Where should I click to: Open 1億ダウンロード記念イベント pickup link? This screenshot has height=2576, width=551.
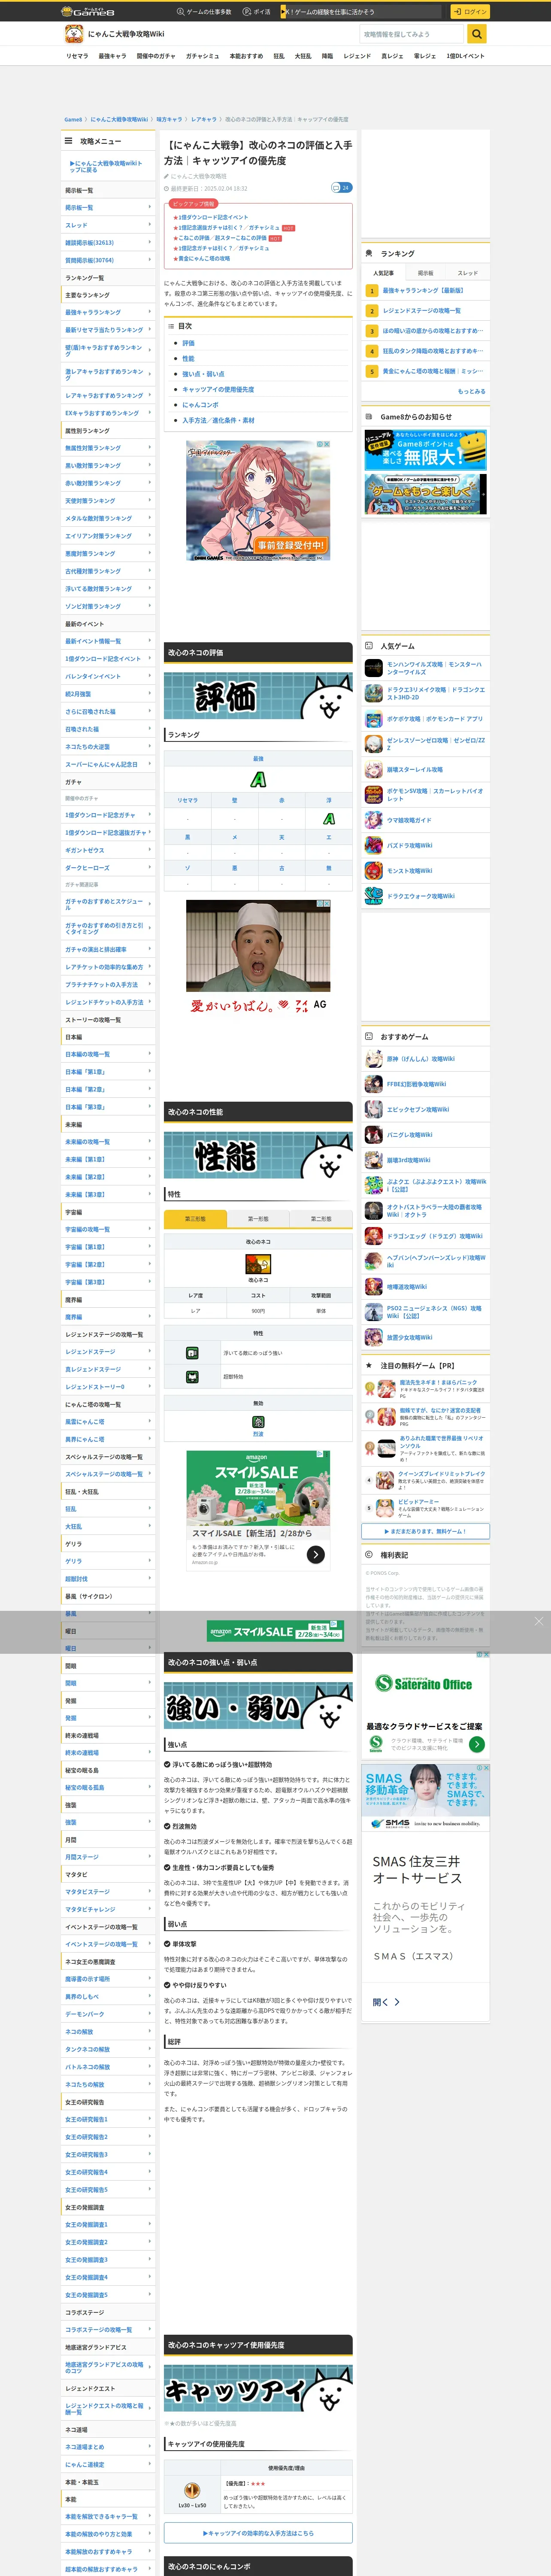(213, 217)
